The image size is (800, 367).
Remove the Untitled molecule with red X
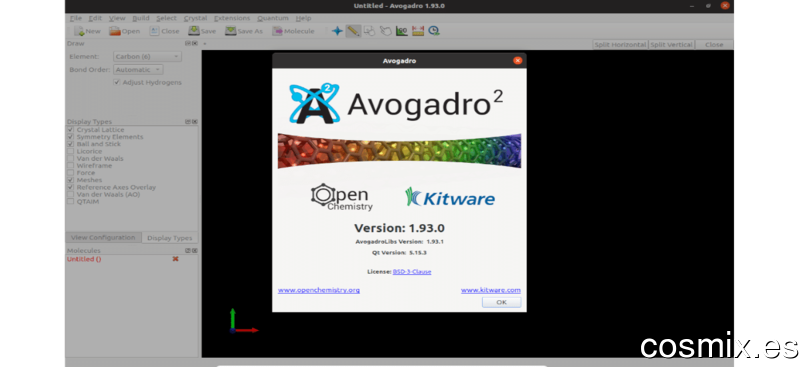pos(176,259)
